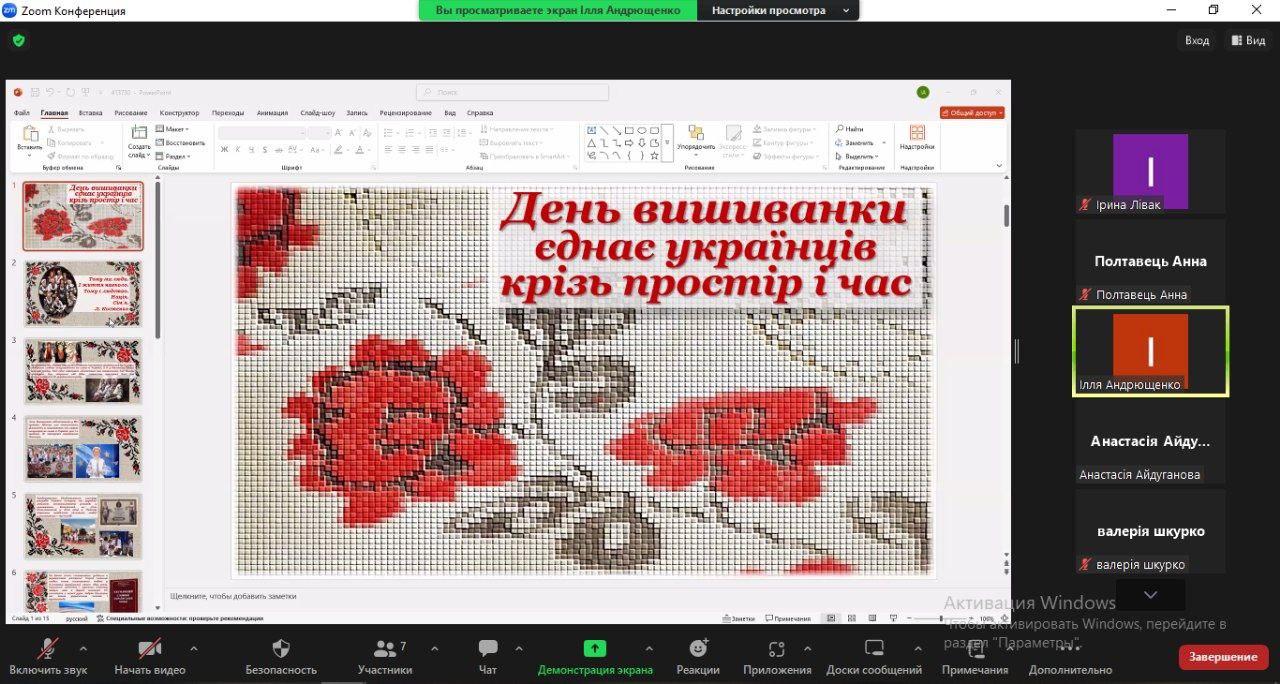The width and height of the screenshot is (1280, 684).
Task: Open the Notes icon in toolbar
Action: point(975,648)
